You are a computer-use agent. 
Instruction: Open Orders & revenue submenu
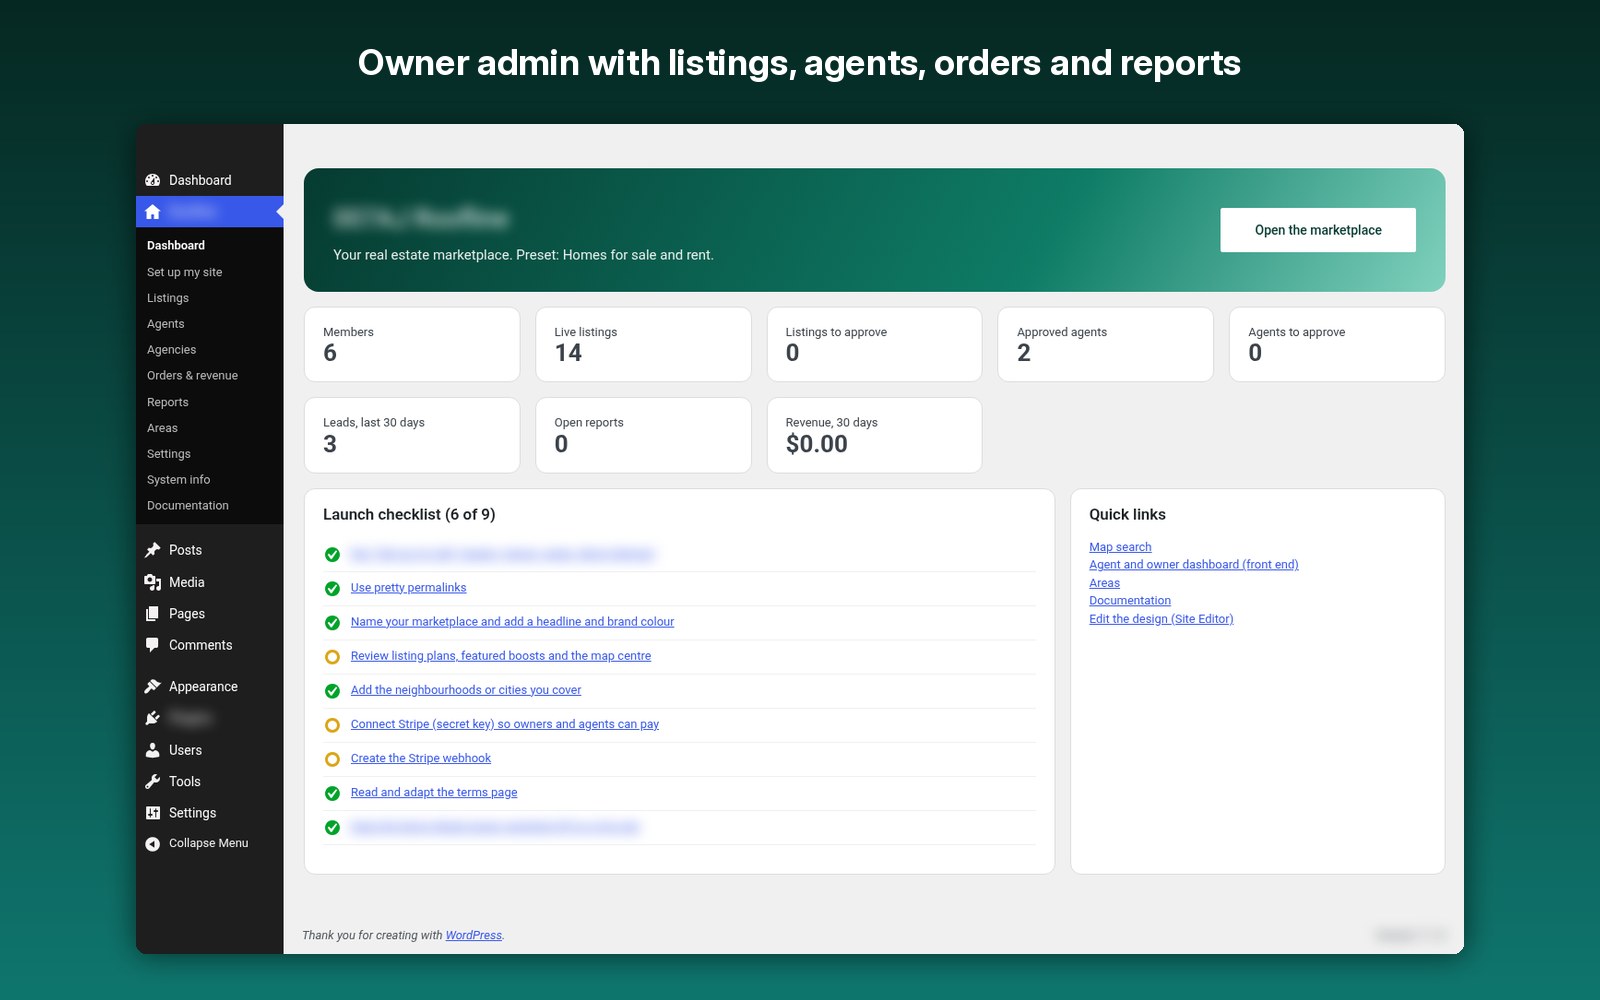point(193,376)
